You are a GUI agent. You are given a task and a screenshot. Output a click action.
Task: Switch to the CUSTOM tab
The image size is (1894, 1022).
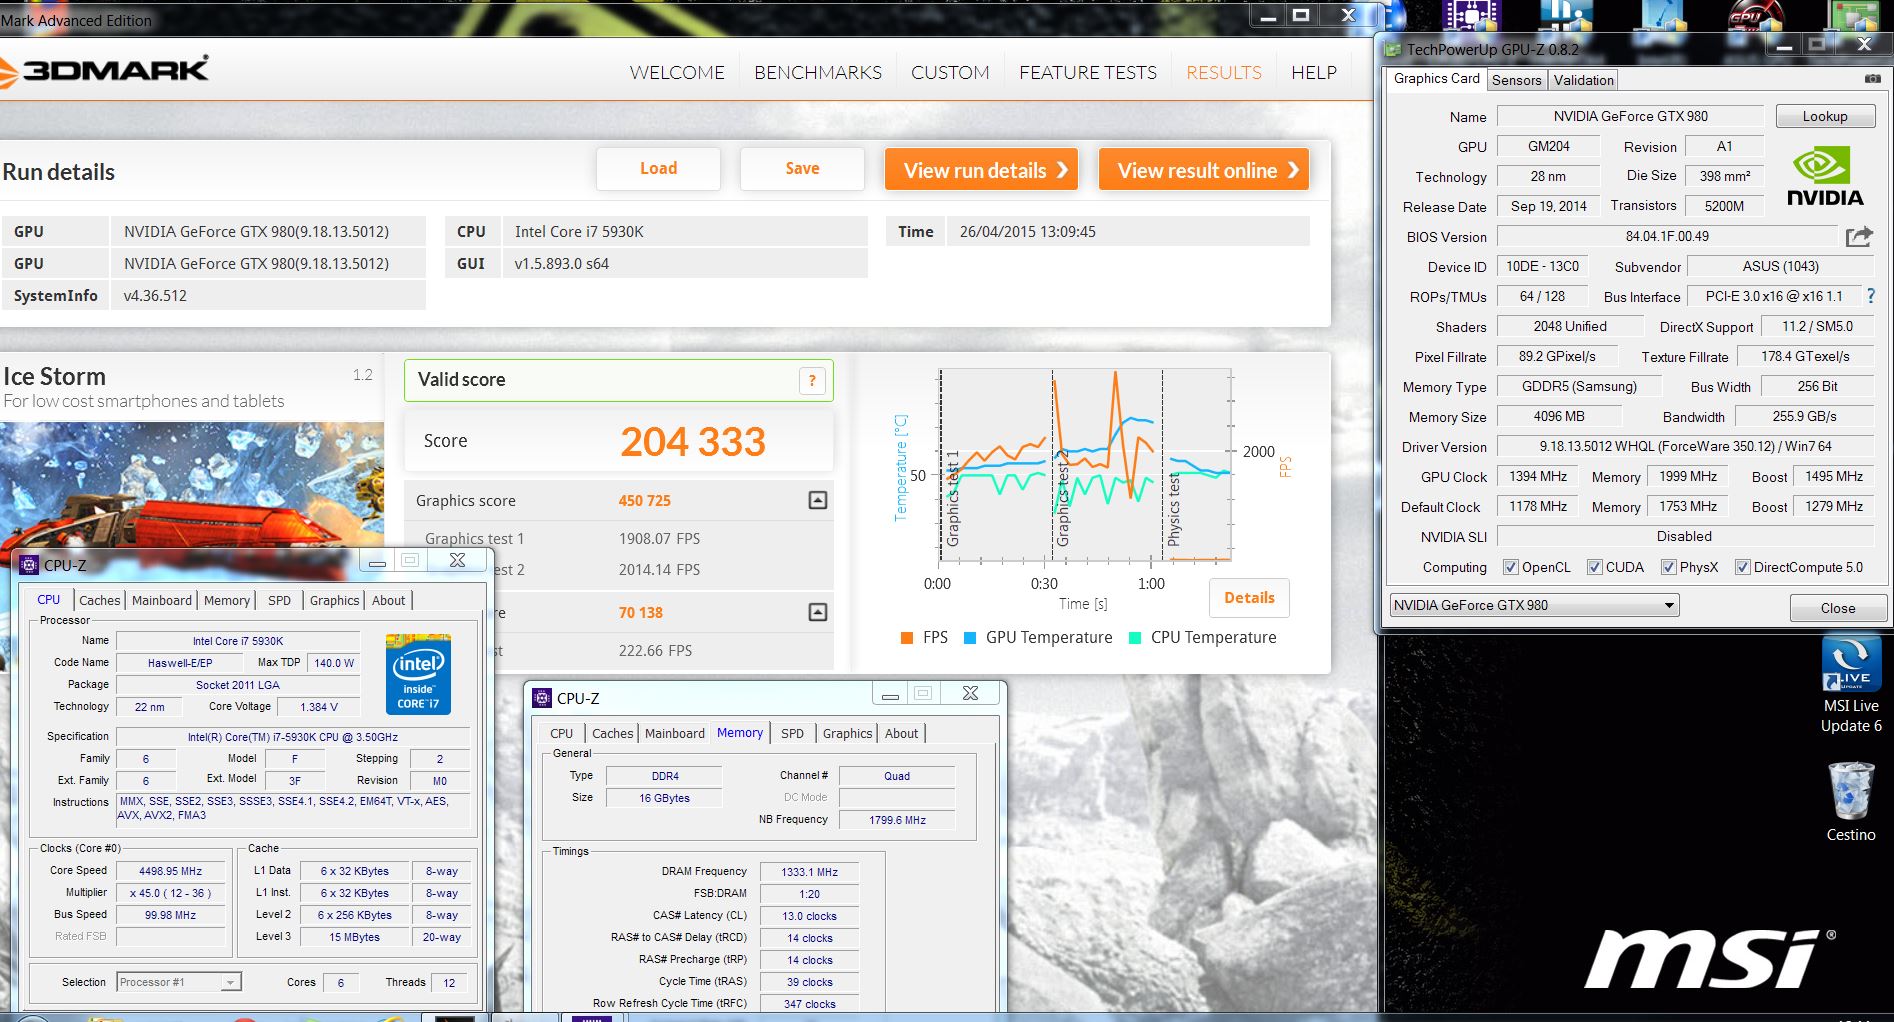pos(950,73)
